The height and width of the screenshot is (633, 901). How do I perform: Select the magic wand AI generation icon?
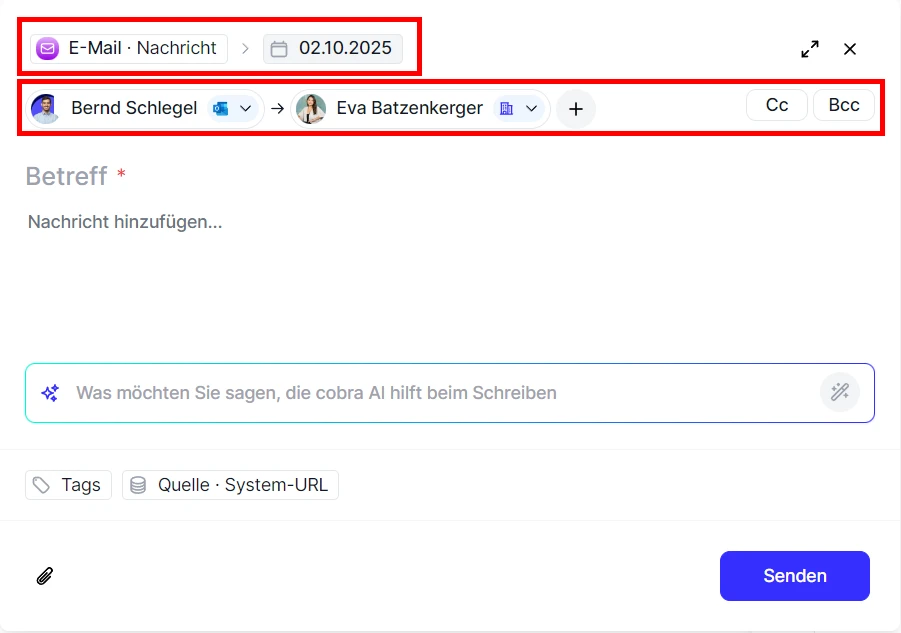(840, 392)
